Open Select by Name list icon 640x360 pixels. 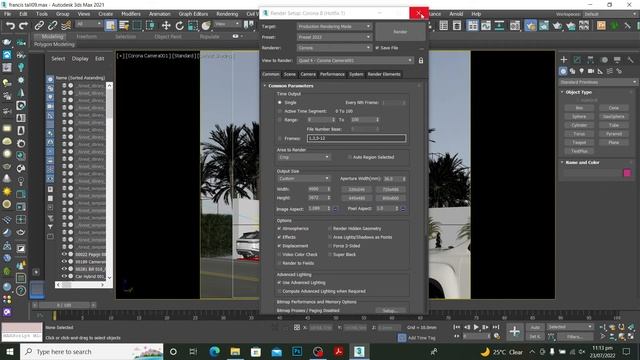pyautogui.click(x=124, y=26)
